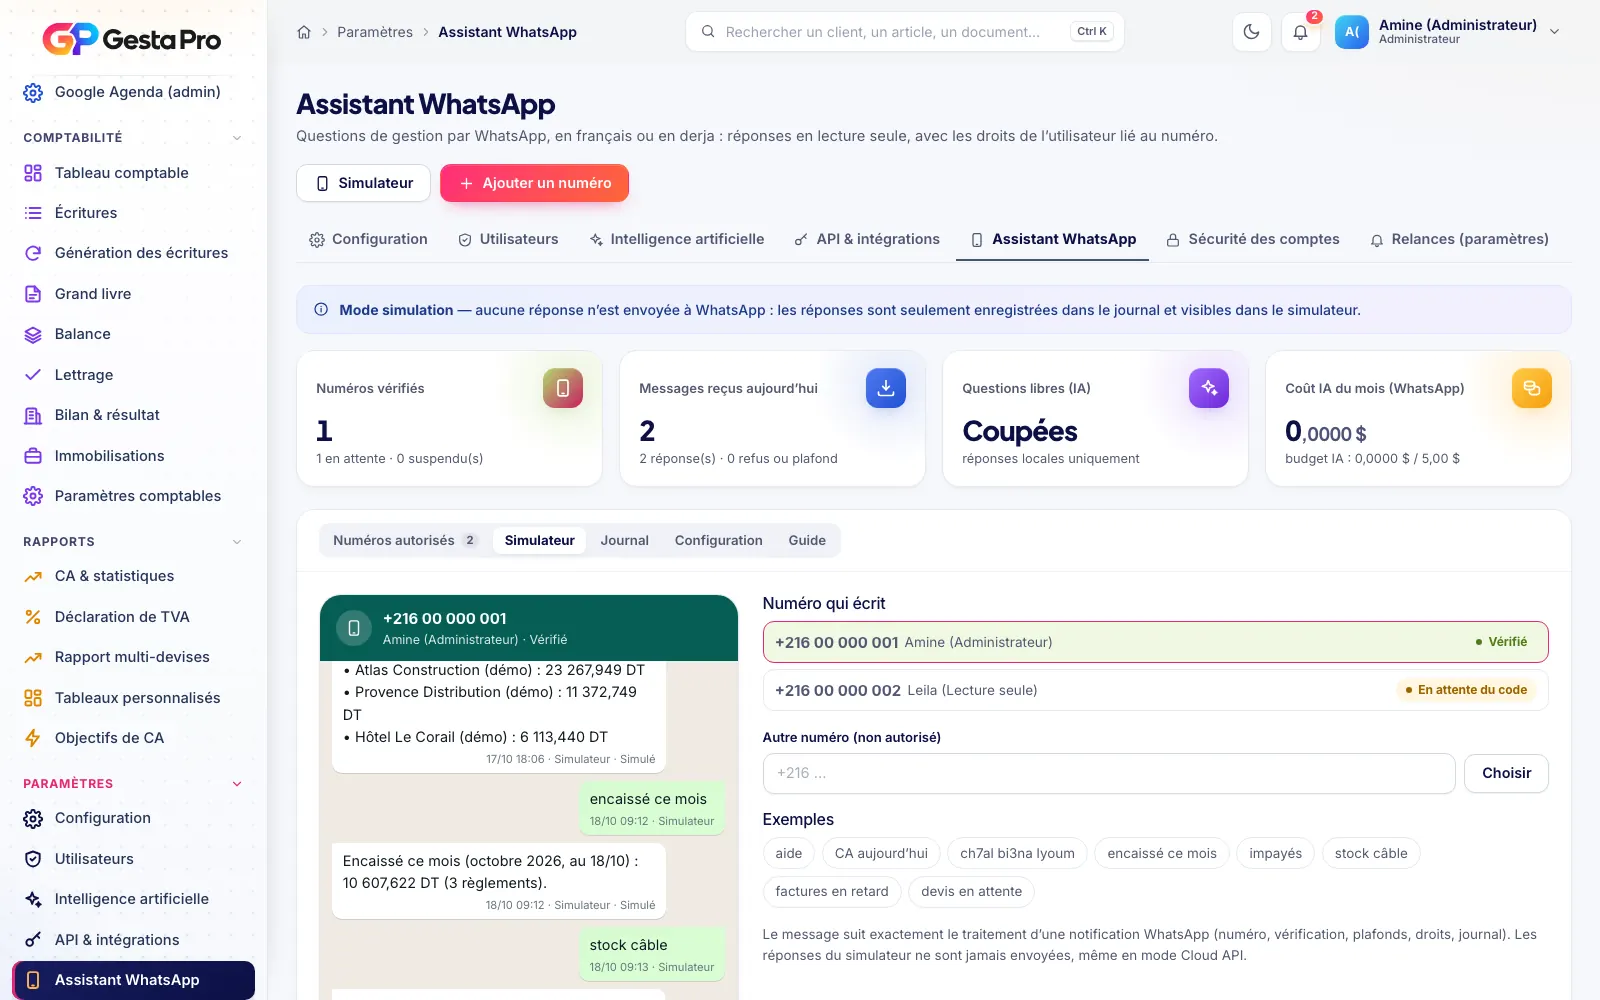Click the Messages reçus download icon
The width and height of the screenshot is (1600, 1000).
point(886,388)
